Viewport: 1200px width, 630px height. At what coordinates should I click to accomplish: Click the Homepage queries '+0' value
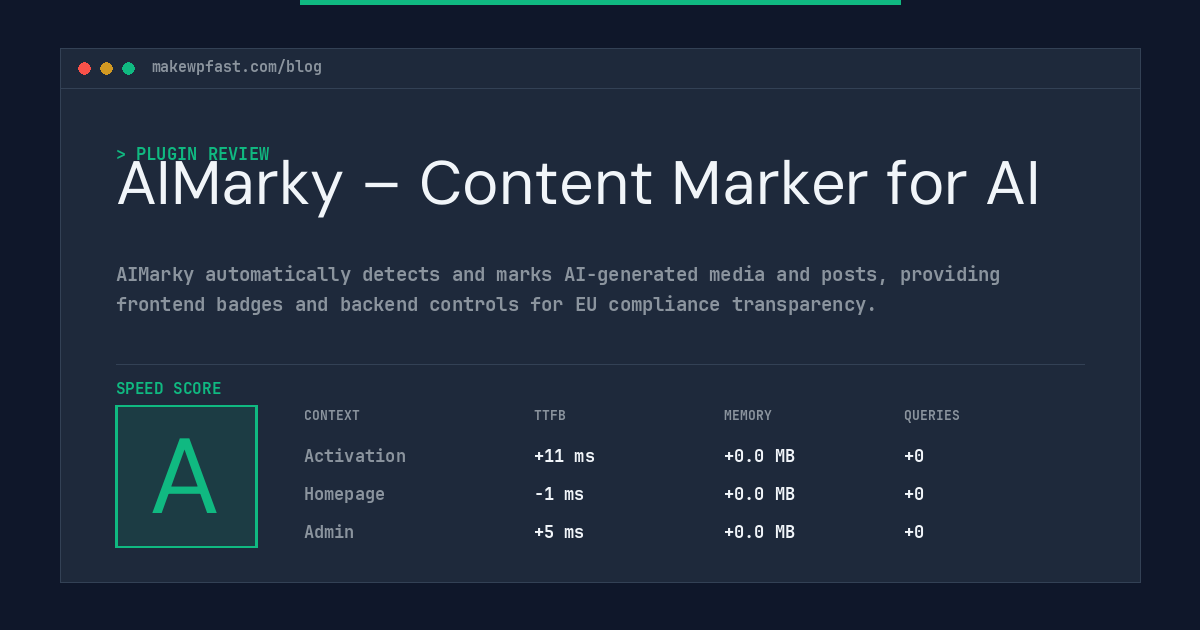click(x=914, y=494)
